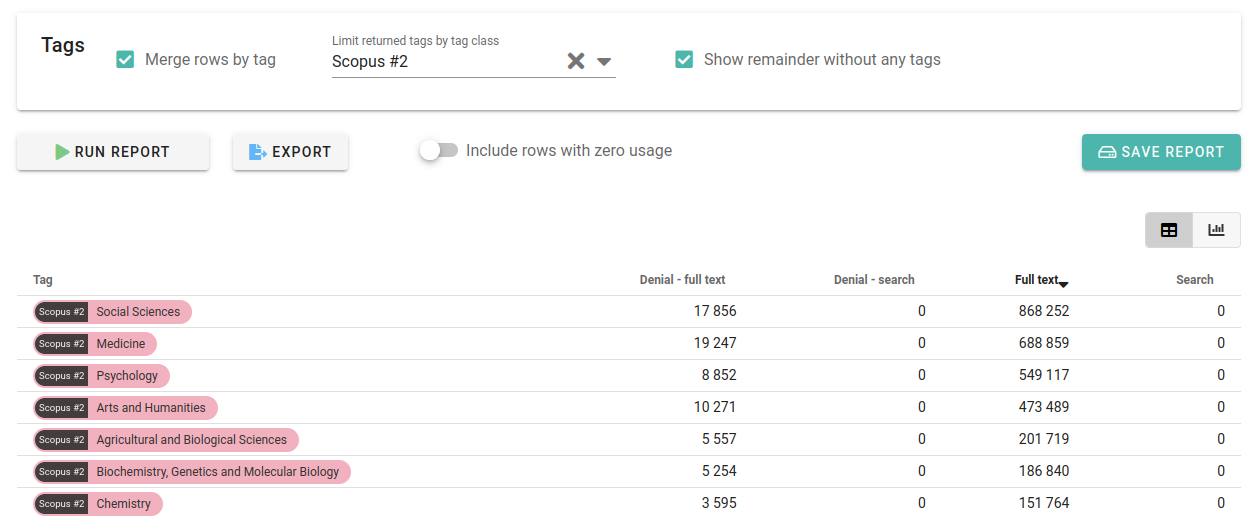Click the Save Report button
Image resolution: width=1258 pixels, height=518 pixels.
[1161, 152]
